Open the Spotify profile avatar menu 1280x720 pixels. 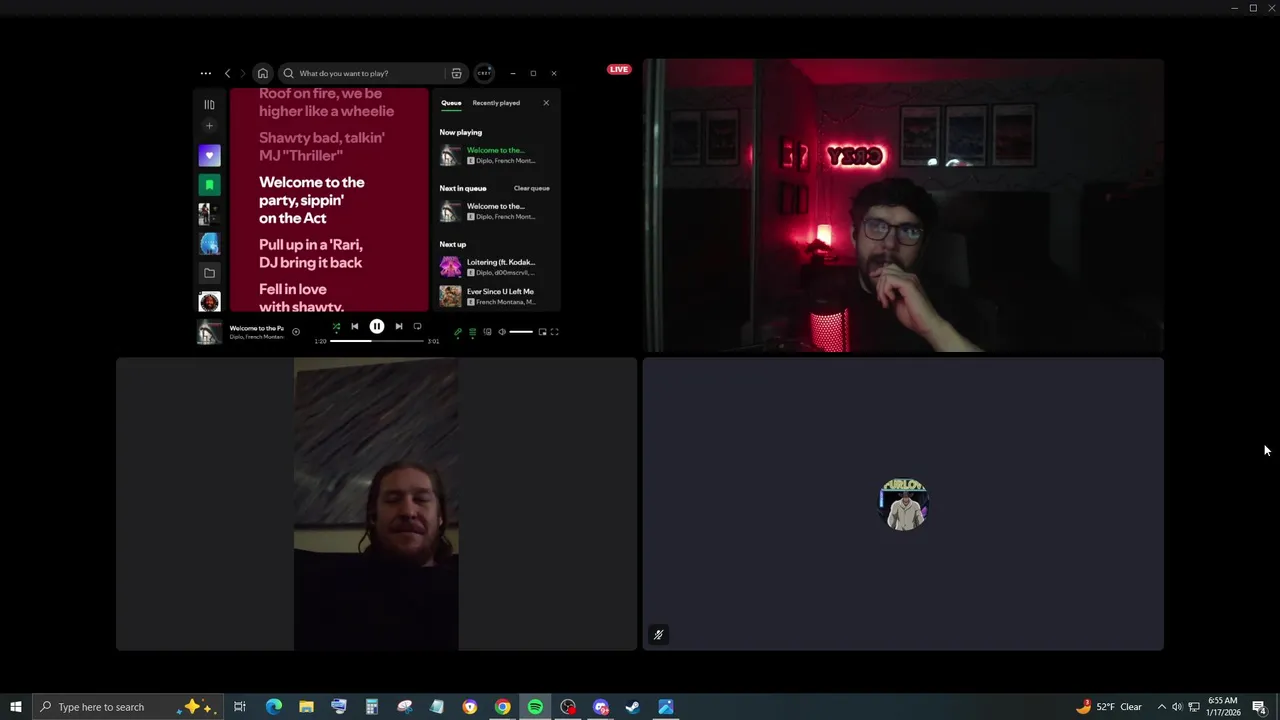pos(484,73)
